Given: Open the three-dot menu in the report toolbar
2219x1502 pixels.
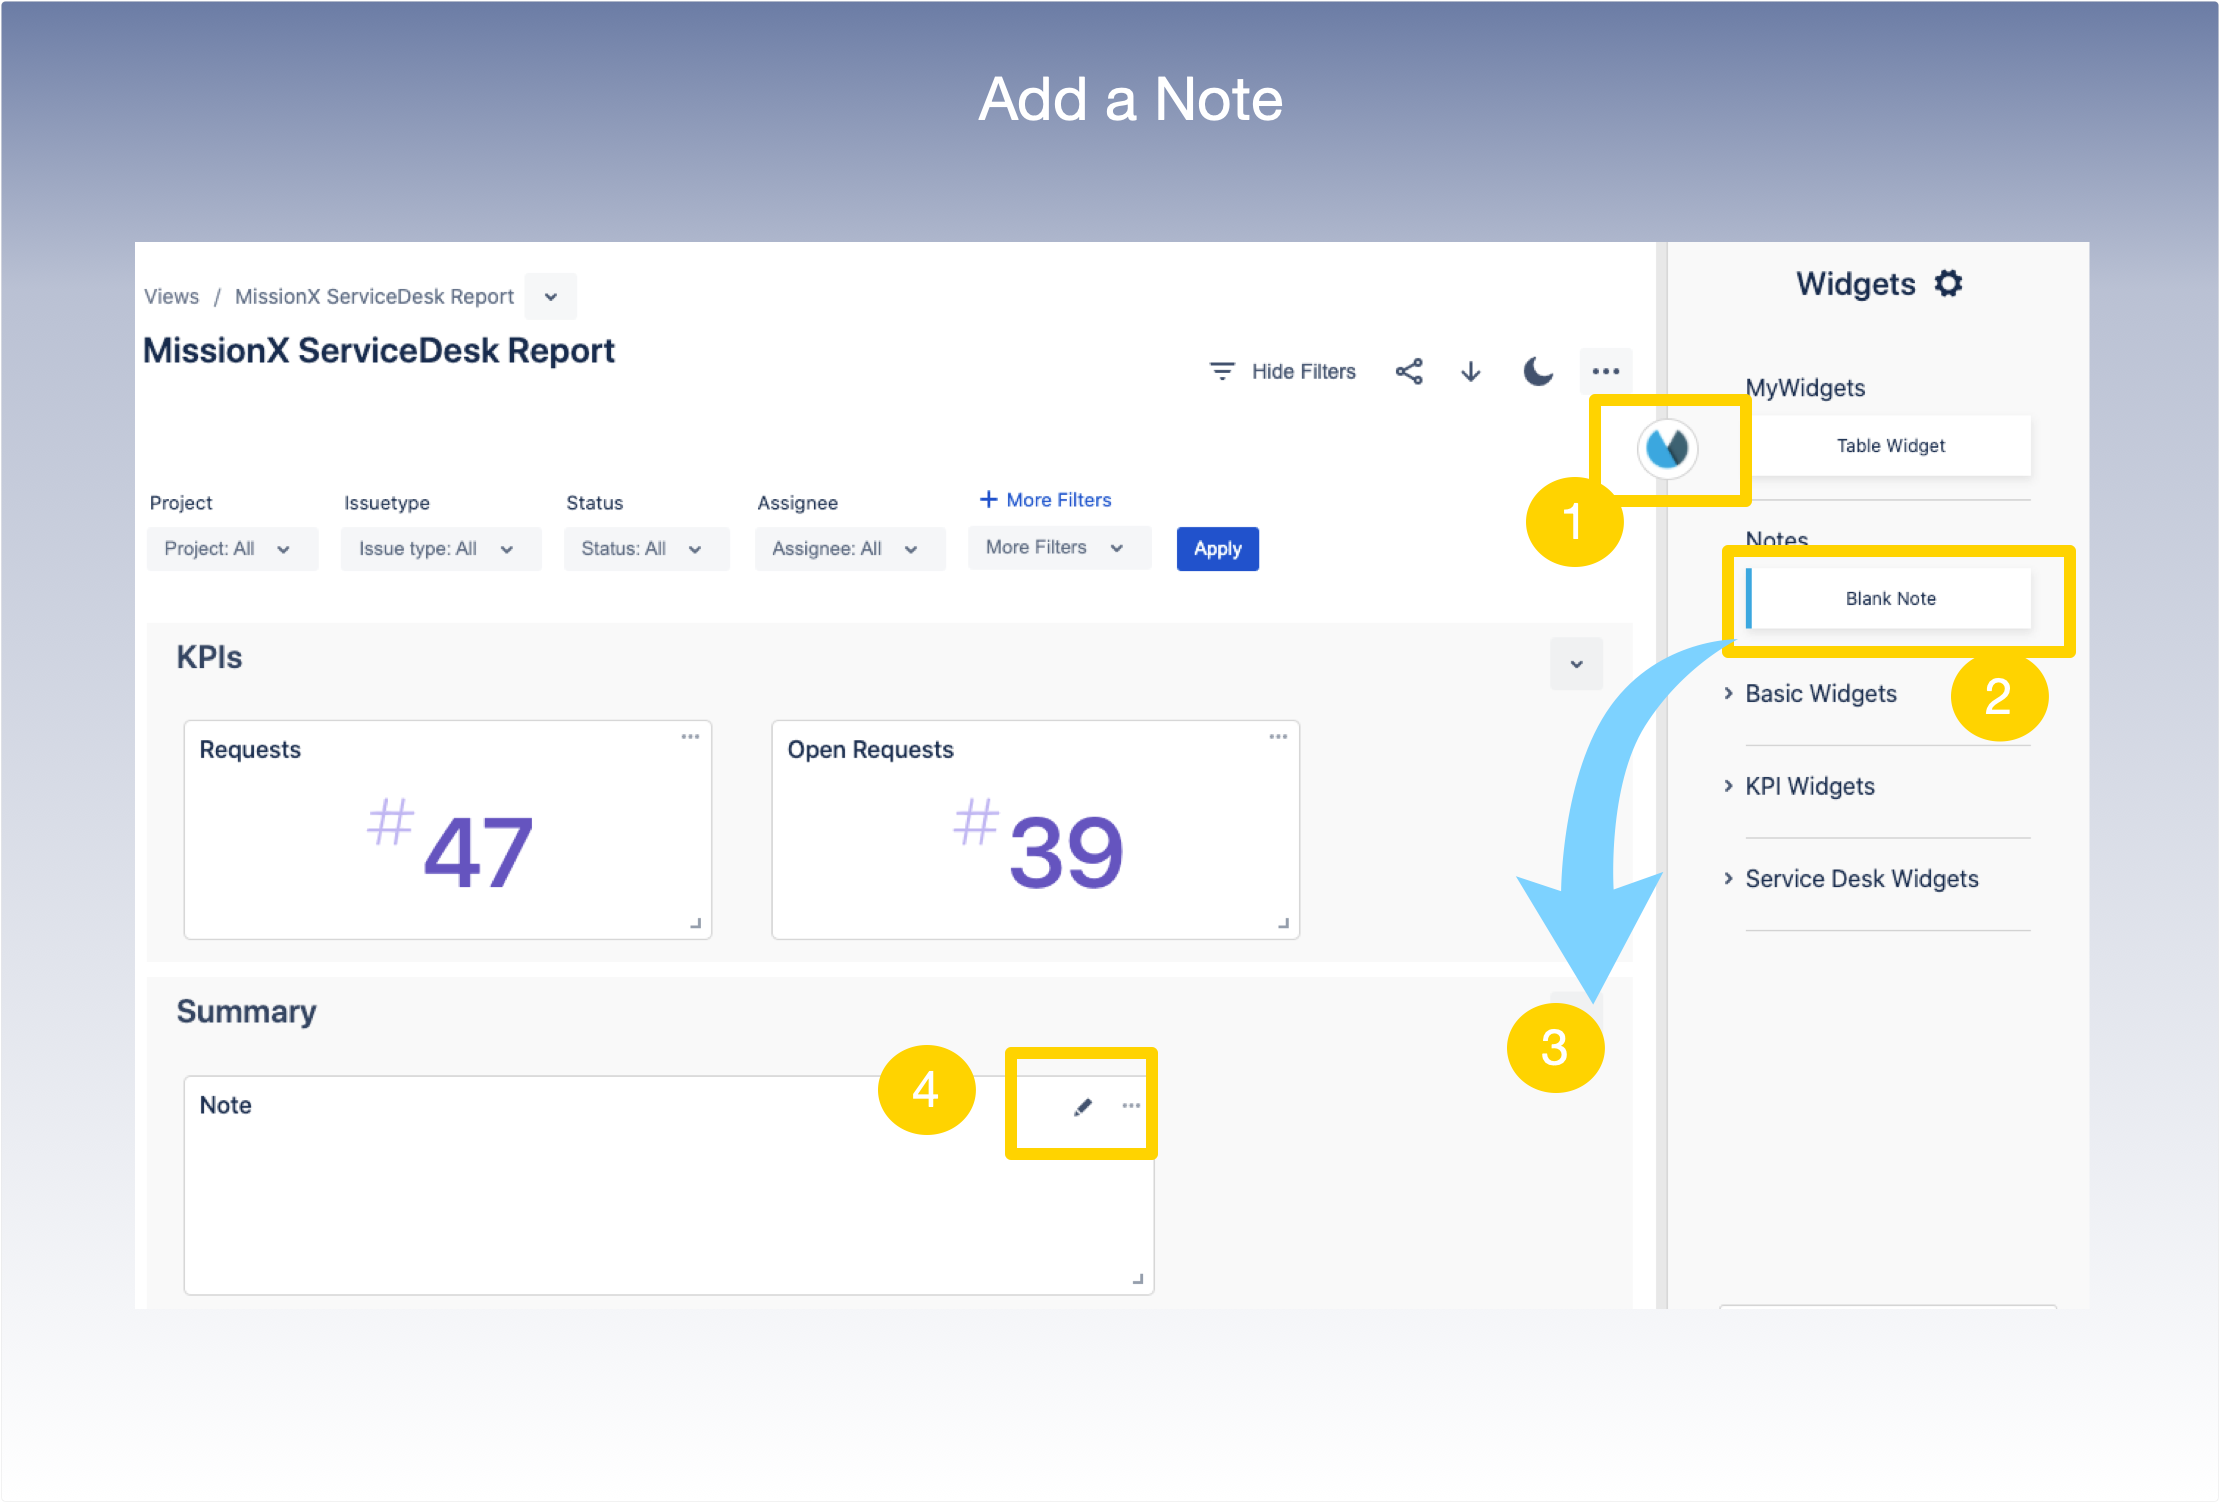Looking at the screenshot, I should point(1605,371).
